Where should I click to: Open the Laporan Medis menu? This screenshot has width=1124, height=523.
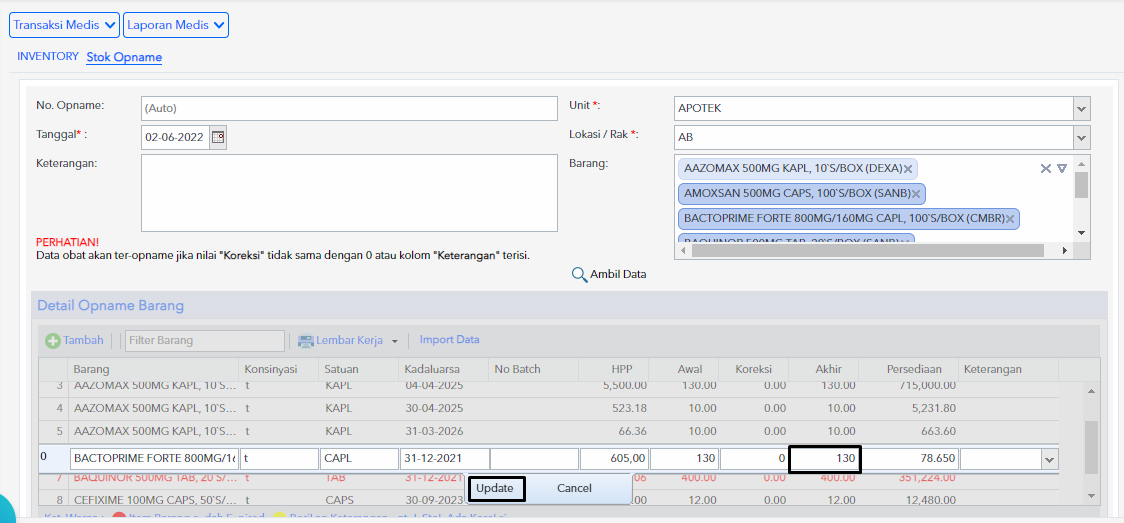(x=176, y=25)
